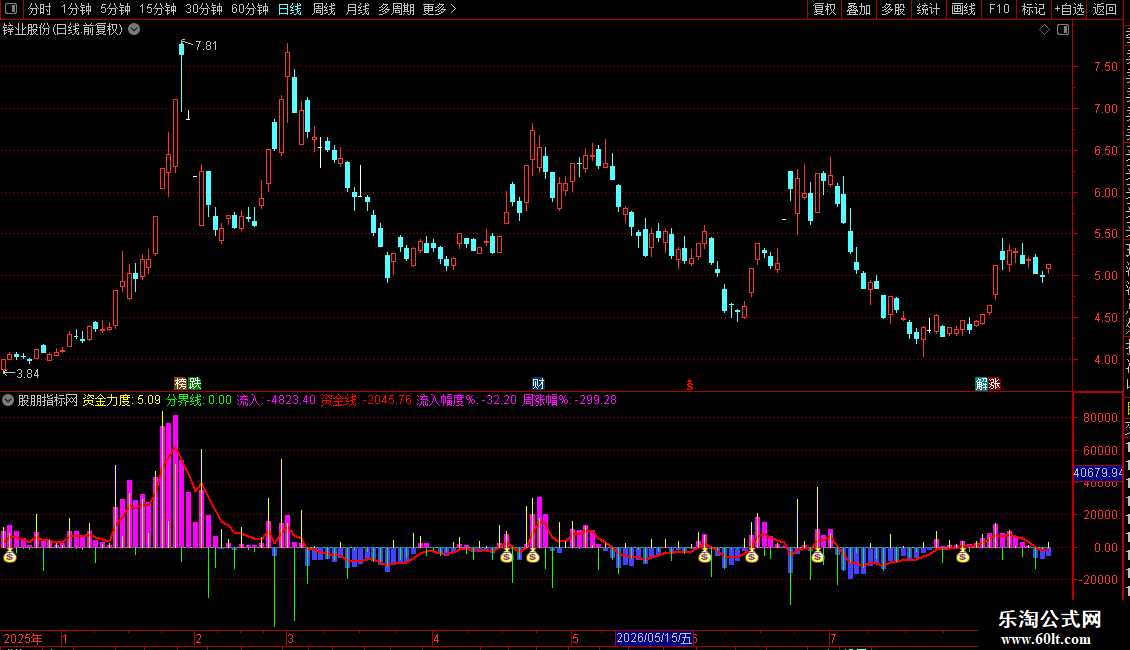1130x650 pixels.
Task: Add stock via +自选
Action: (x=1069, y=9)
